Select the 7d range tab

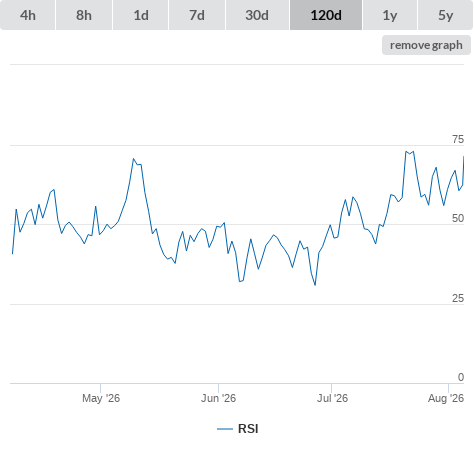(197, 15)
